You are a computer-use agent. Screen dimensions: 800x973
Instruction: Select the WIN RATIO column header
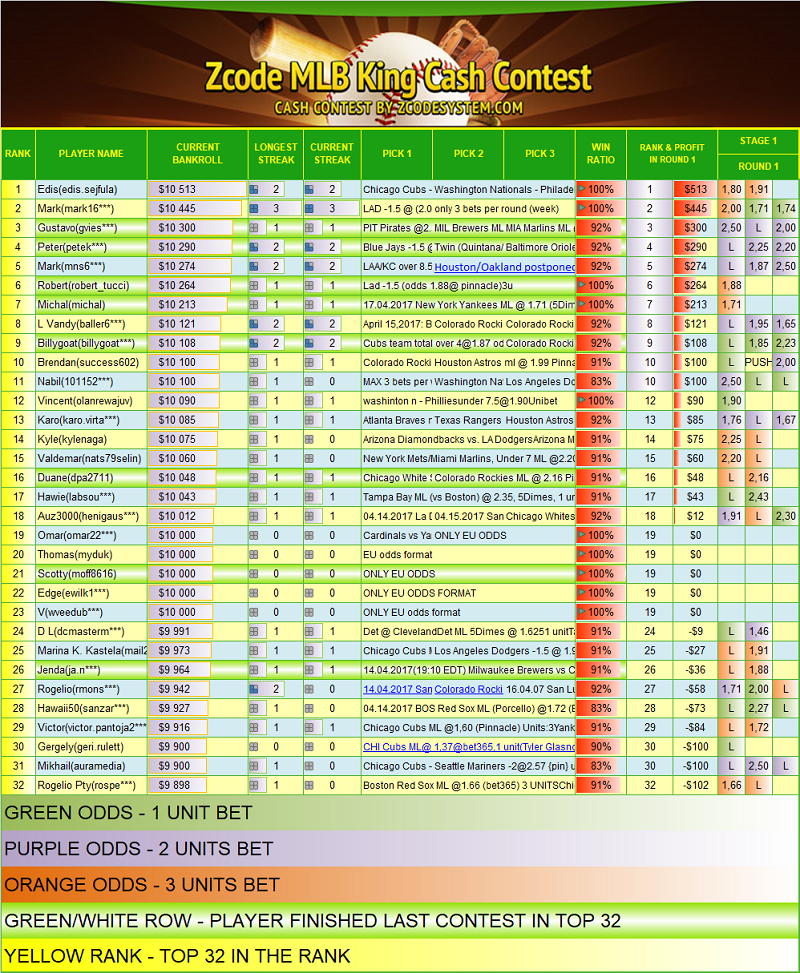coord(601,153)
